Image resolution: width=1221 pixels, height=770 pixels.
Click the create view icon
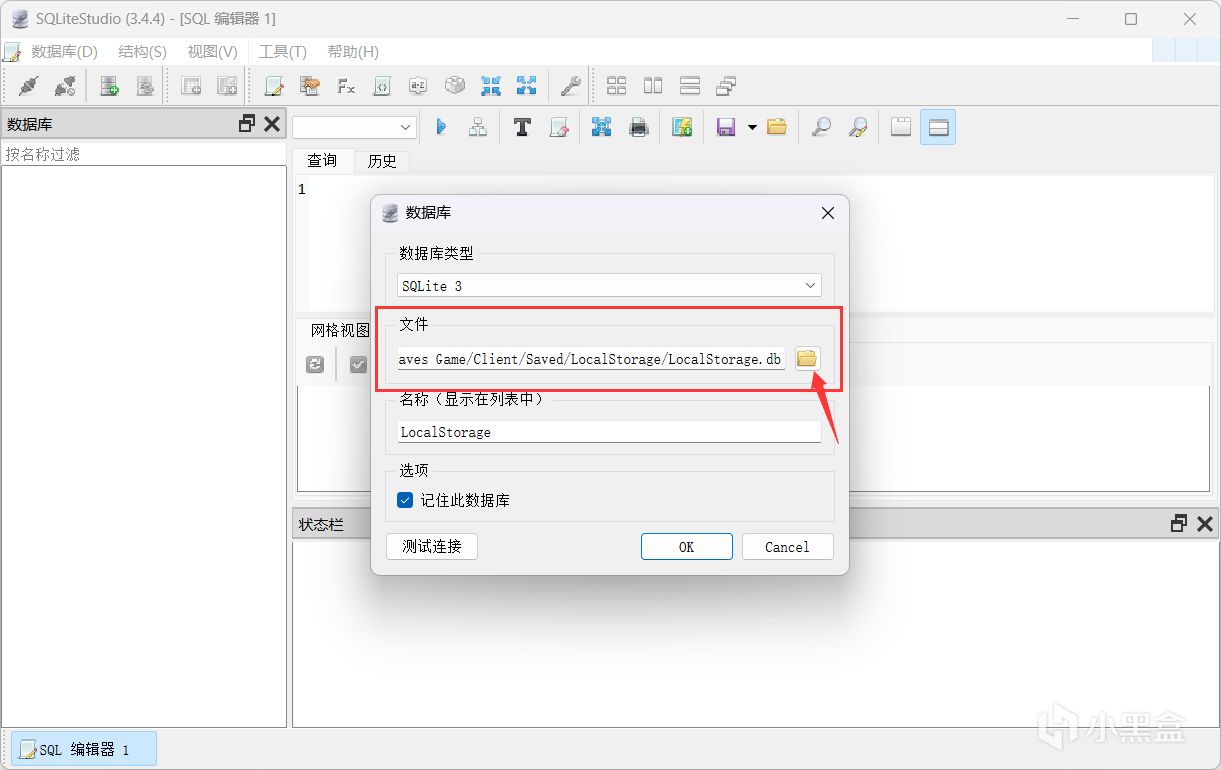pyautogui.click(x=227, y=87)
